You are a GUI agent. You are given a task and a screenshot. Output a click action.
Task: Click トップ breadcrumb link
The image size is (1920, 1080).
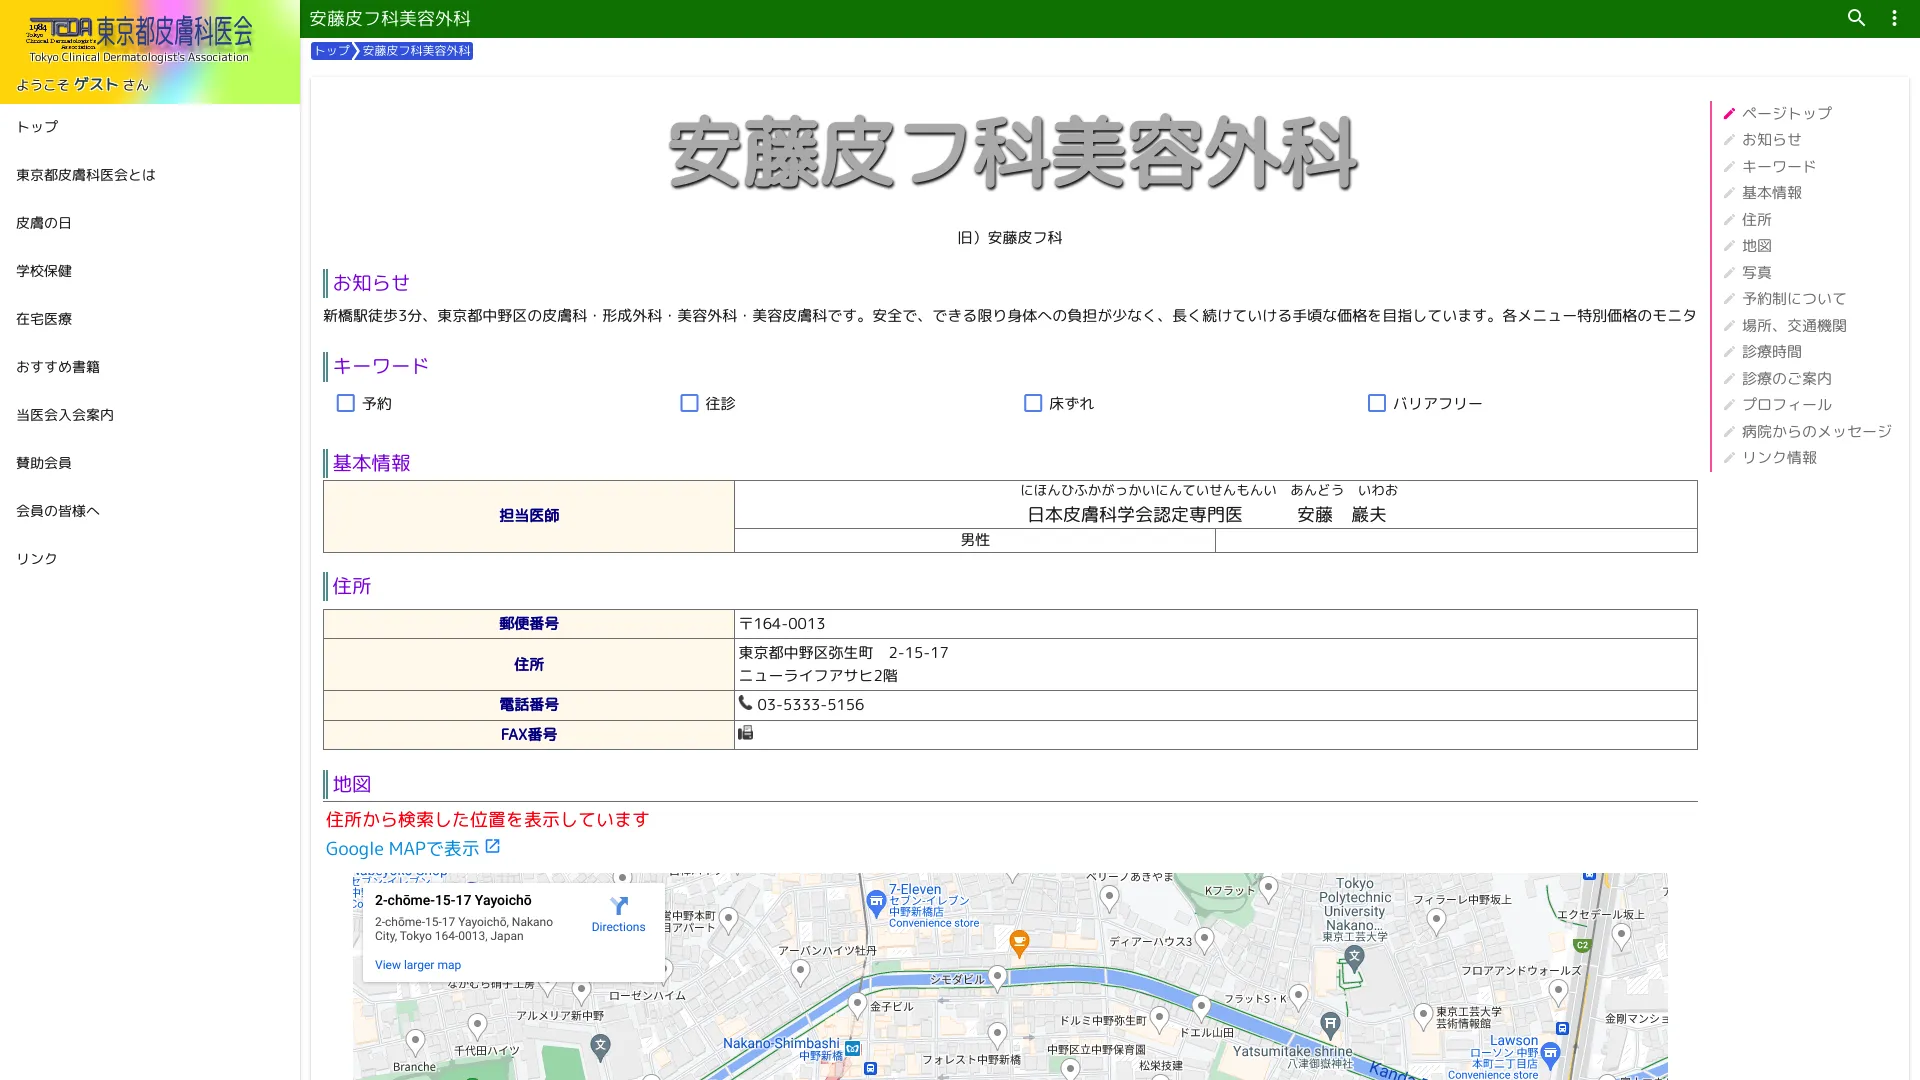tap(331, 51)
